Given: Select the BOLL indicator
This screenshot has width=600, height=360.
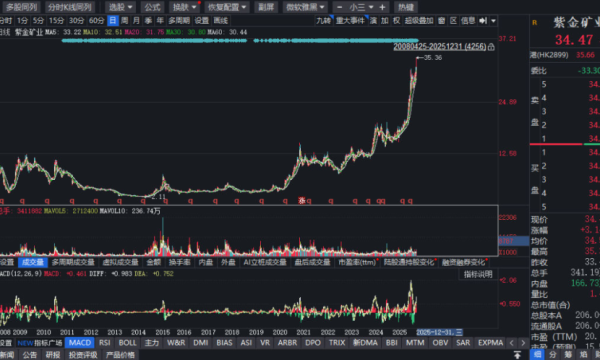Looking at the screenshot, I should [x=127, y=343].
